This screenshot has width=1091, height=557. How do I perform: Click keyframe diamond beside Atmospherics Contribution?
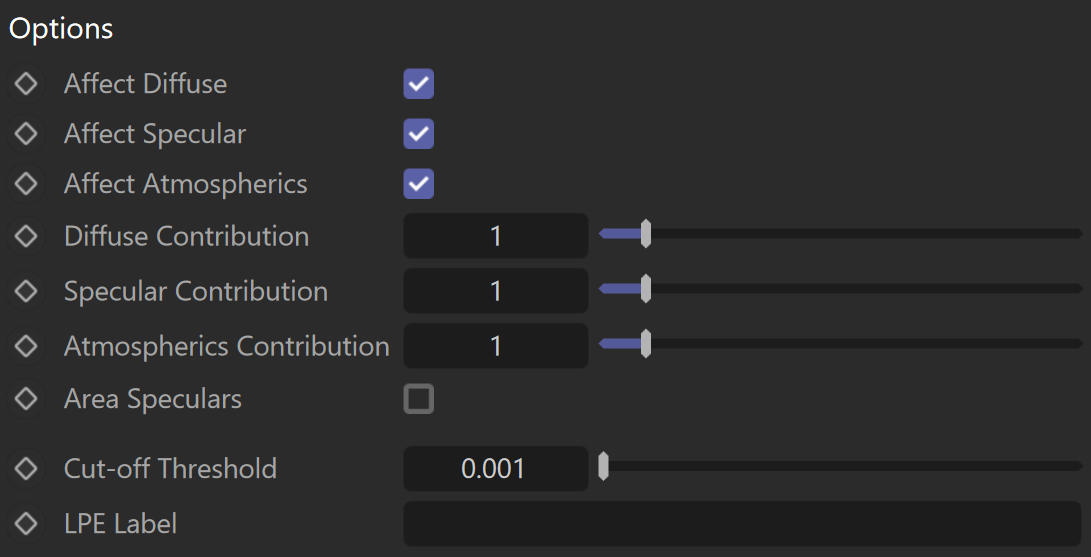[x=26, y=346]
